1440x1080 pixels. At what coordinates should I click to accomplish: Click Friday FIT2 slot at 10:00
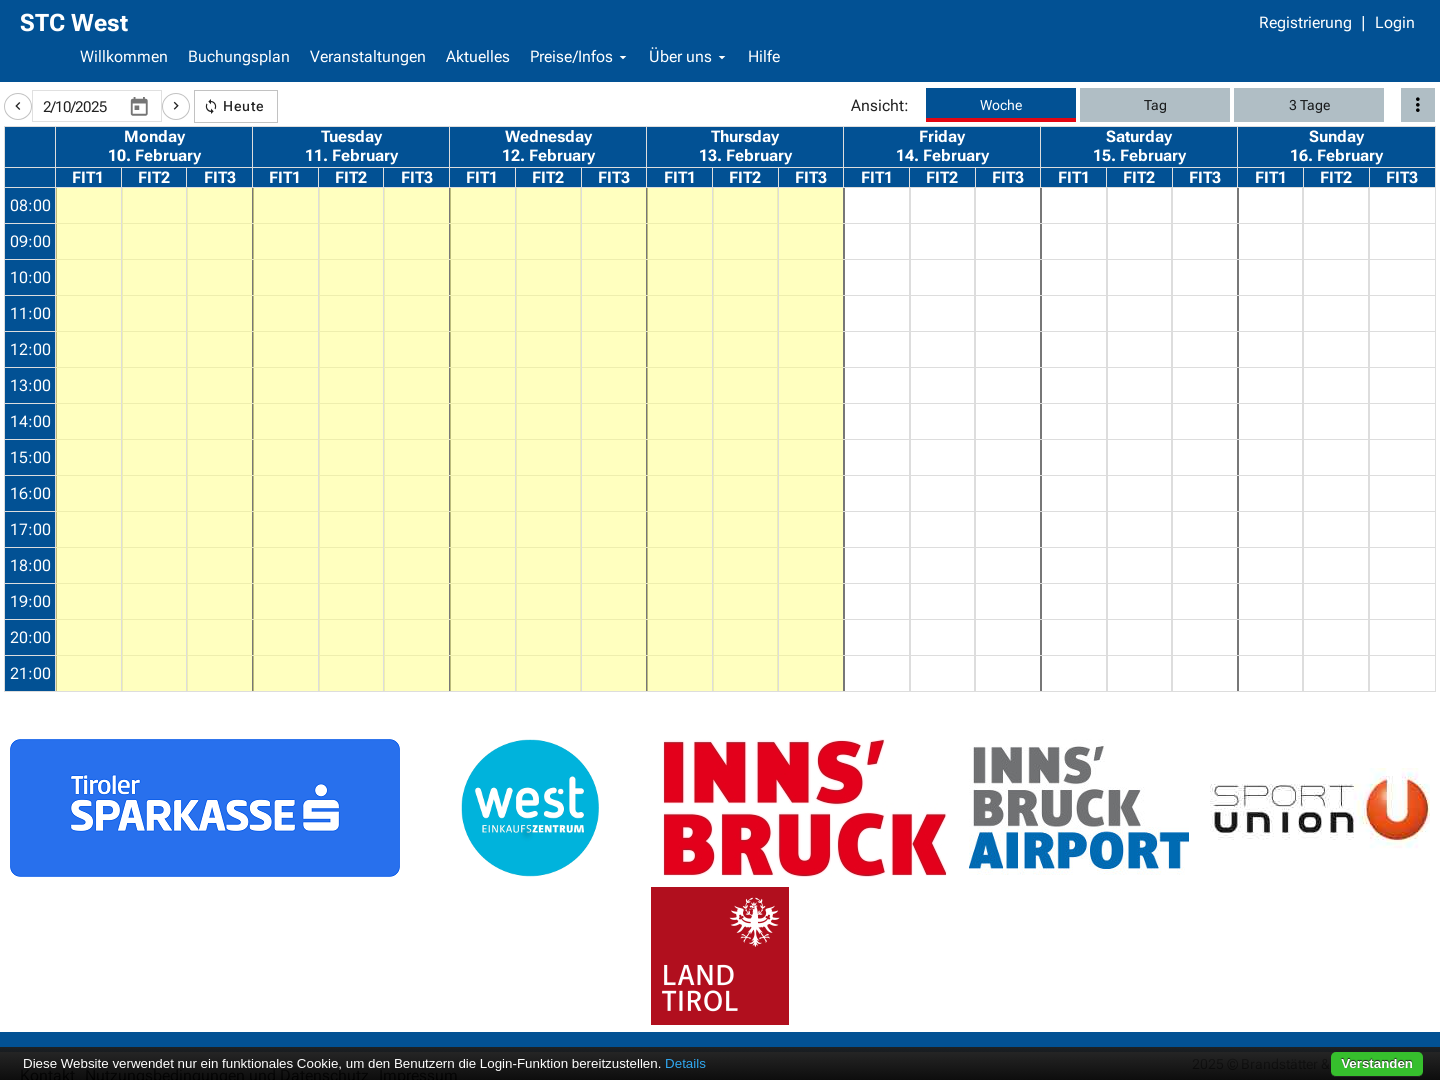pos(942,278)
